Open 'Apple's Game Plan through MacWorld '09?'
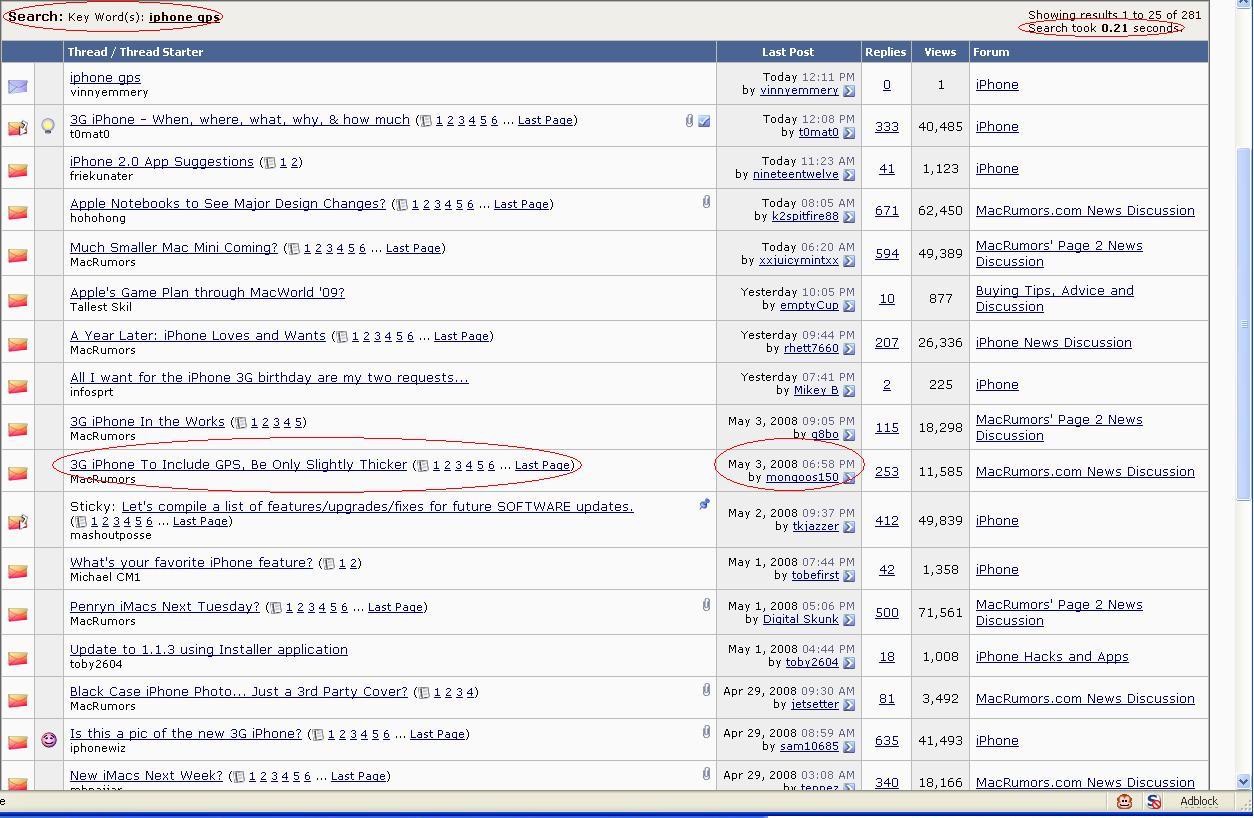The image size is (1254, 818). [207, 293]
